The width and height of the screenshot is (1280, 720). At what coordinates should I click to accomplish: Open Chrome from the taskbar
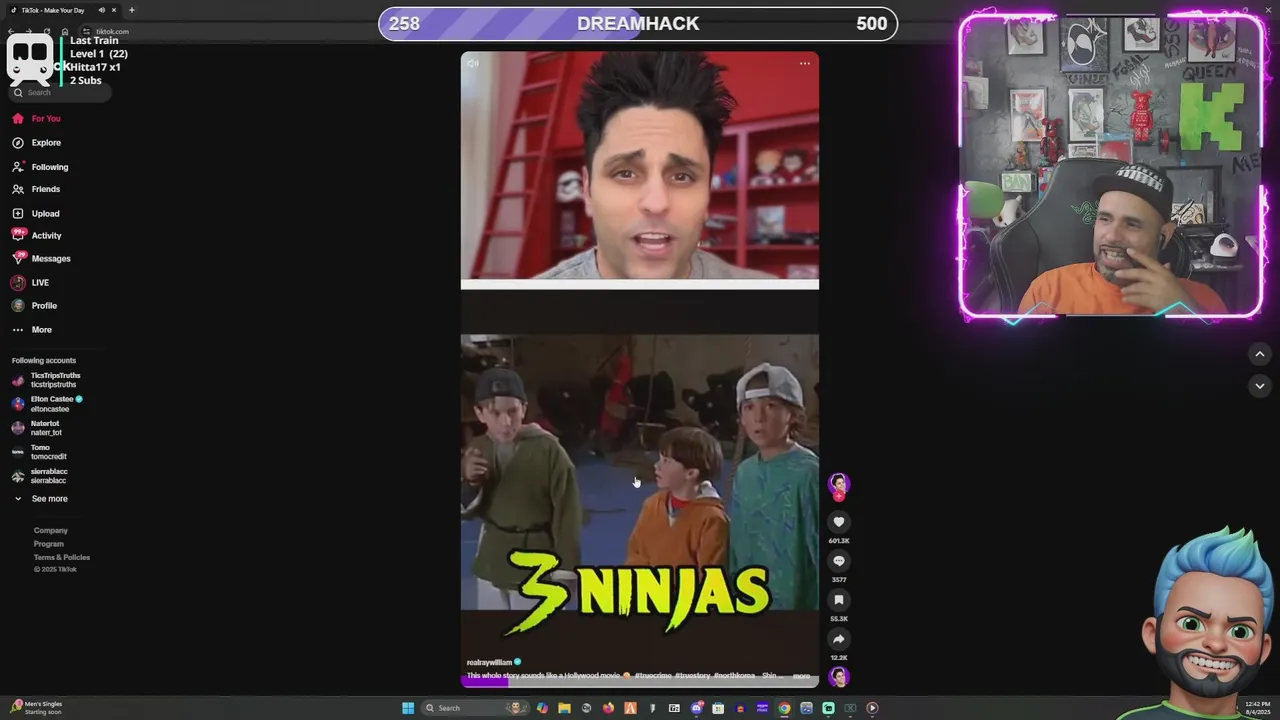[x=784, y=708]
